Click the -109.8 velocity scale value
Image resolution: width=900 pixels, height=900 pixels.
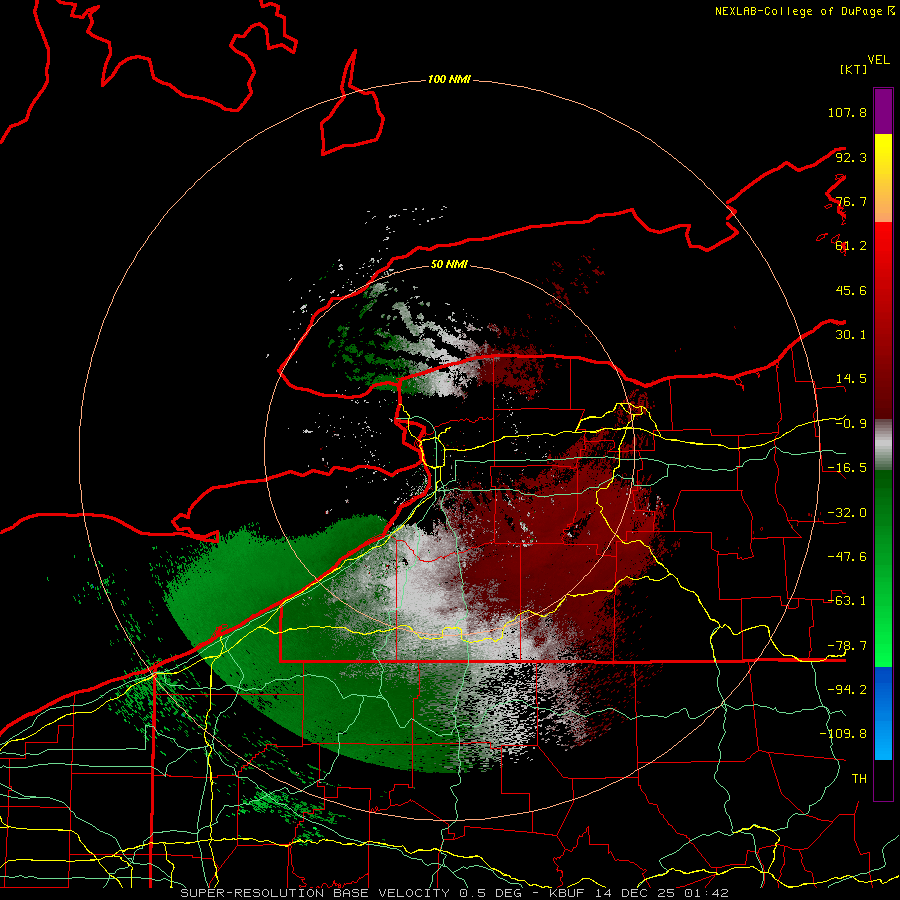click(843, 734)
